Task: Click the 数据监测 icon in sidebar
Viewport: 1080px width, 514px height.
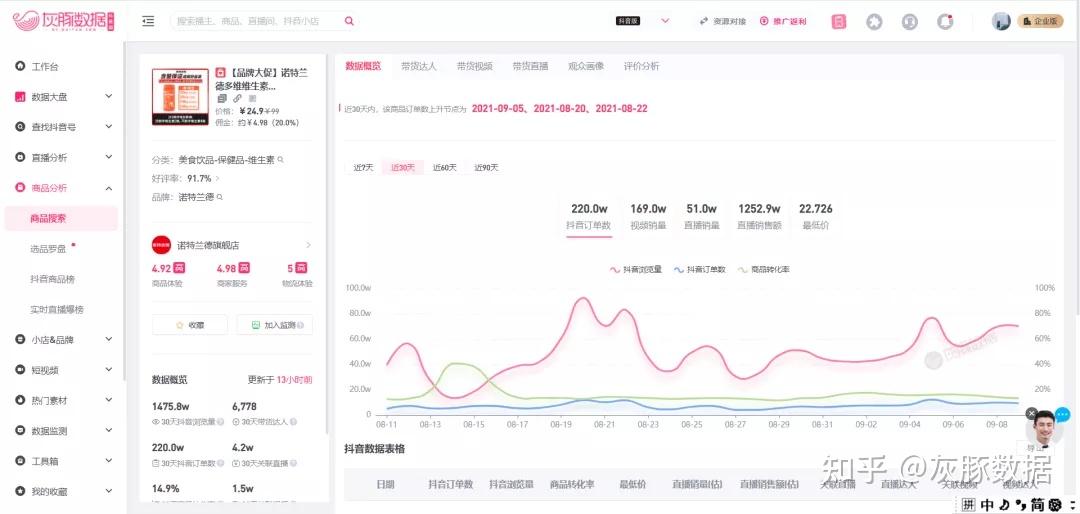Action: click(x=20, y=431)
